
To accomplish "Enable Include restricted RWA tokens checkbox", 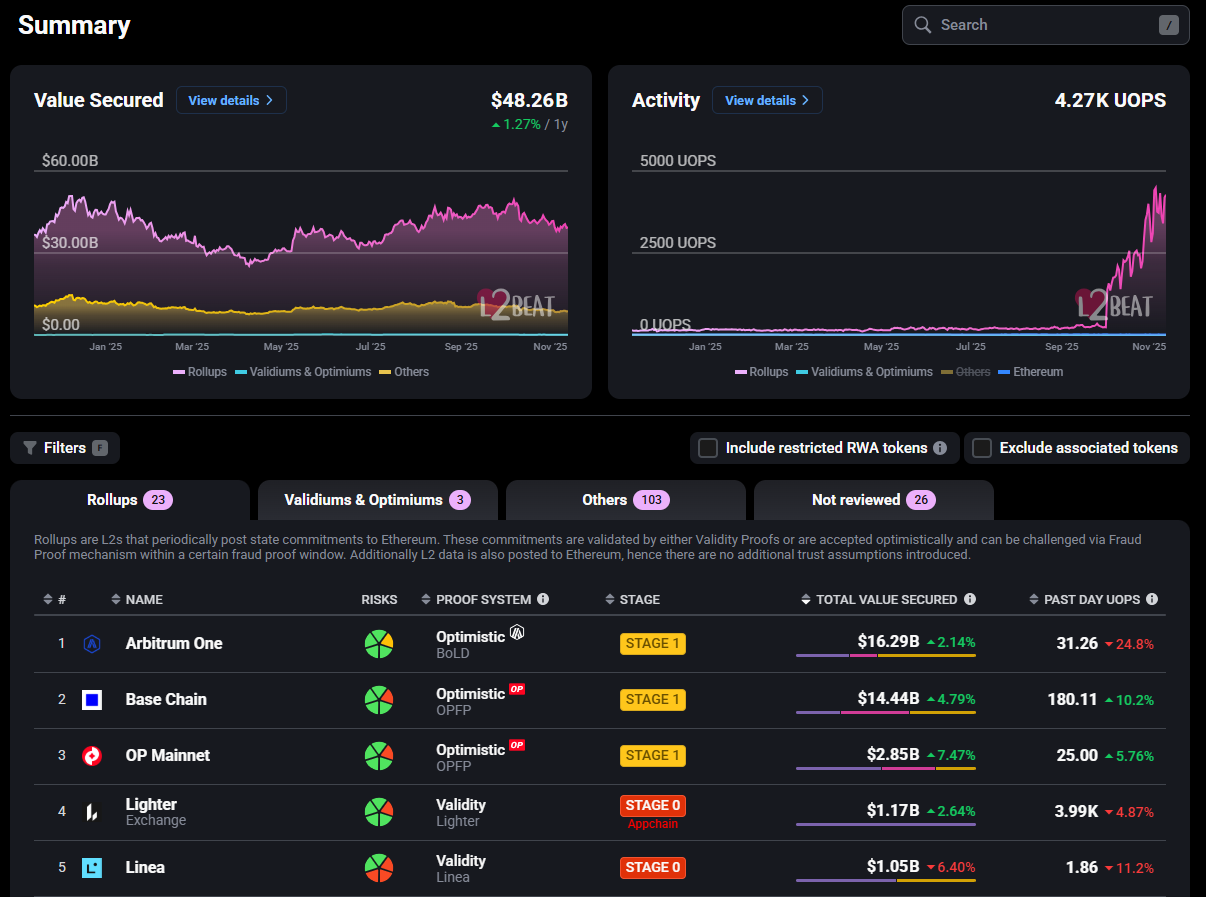I will click(708, 448).
